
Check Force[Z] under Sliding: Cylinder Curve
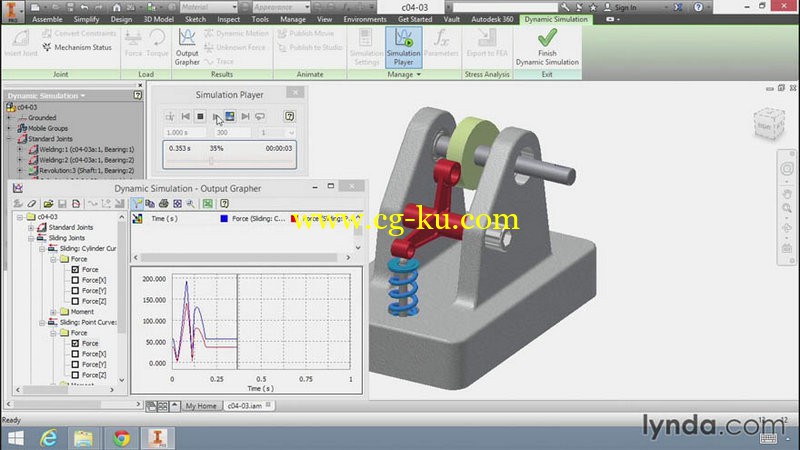coord(75,301)
